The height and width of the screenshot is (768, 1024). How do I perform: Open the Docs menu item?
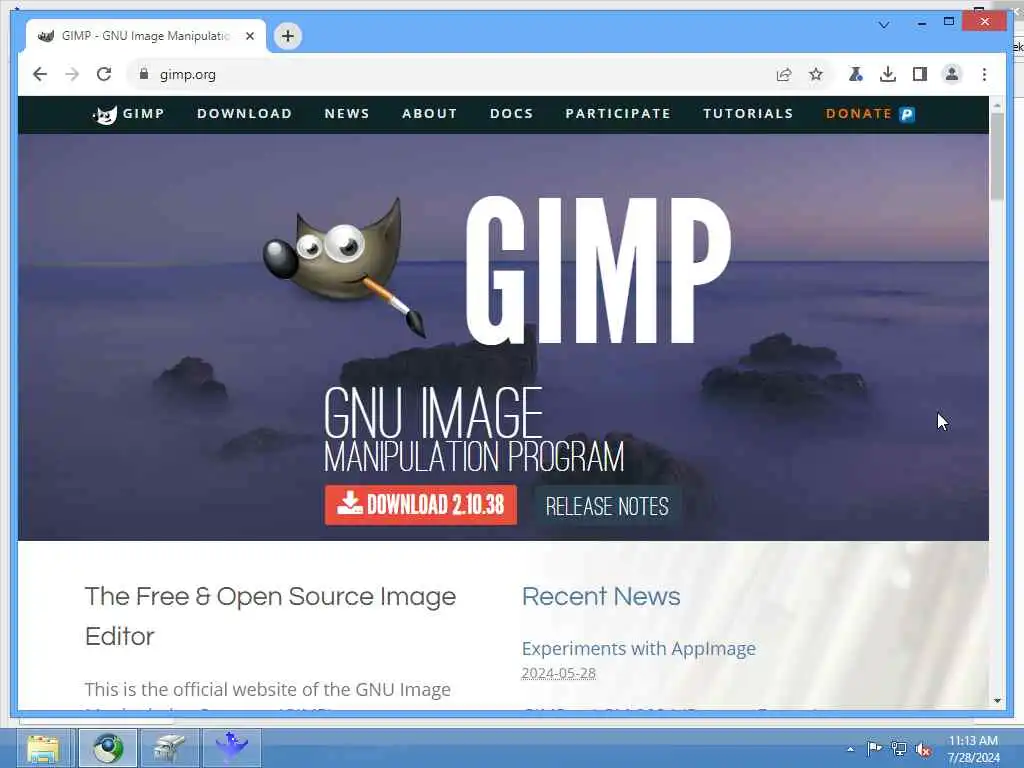click(x=511, y=114)
